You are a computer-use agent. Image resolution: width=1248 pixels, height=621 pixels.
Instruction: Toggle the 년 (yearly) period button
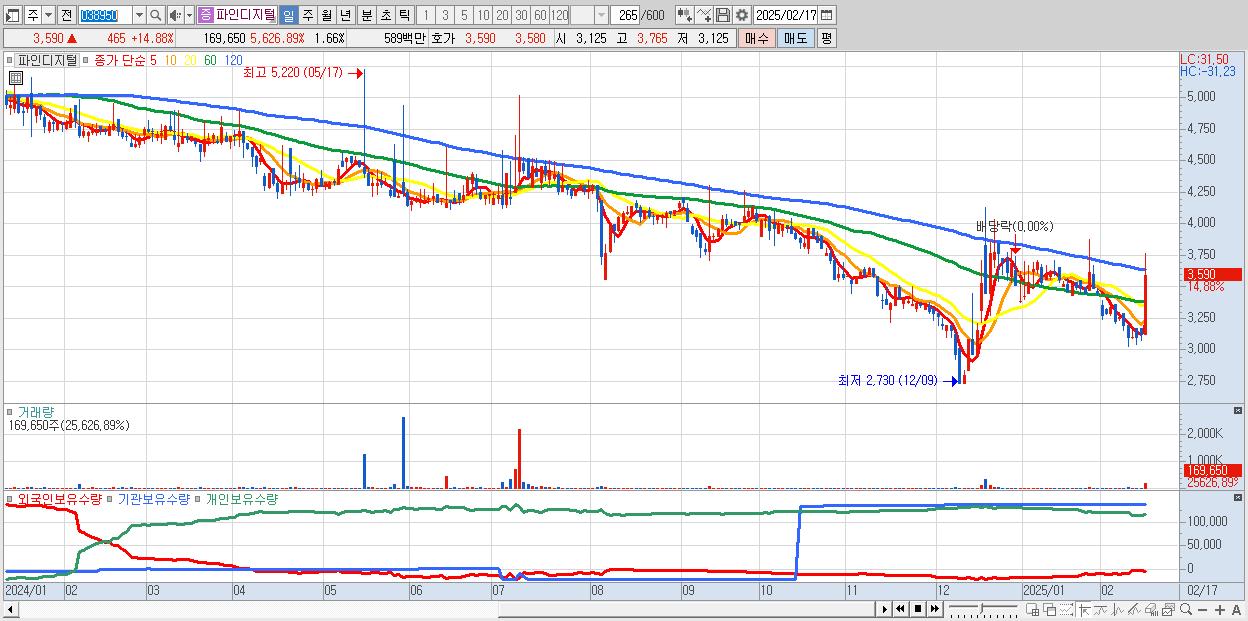pos(345,15)
